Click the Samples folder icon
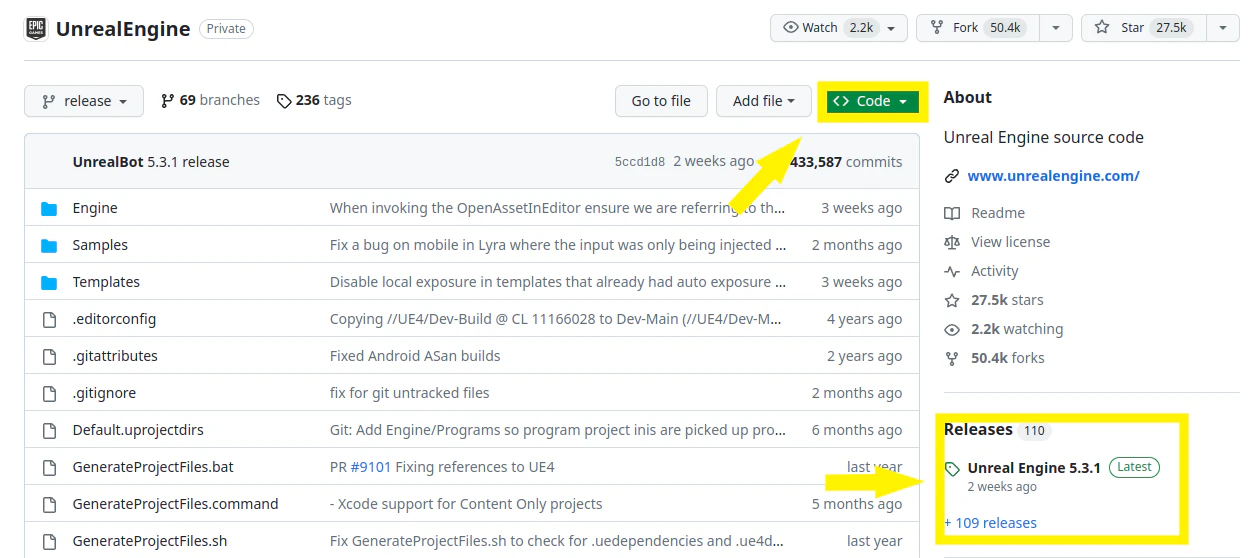This screenshot has width=1256, height=558. pyautogui.click(x=49, y=245)
